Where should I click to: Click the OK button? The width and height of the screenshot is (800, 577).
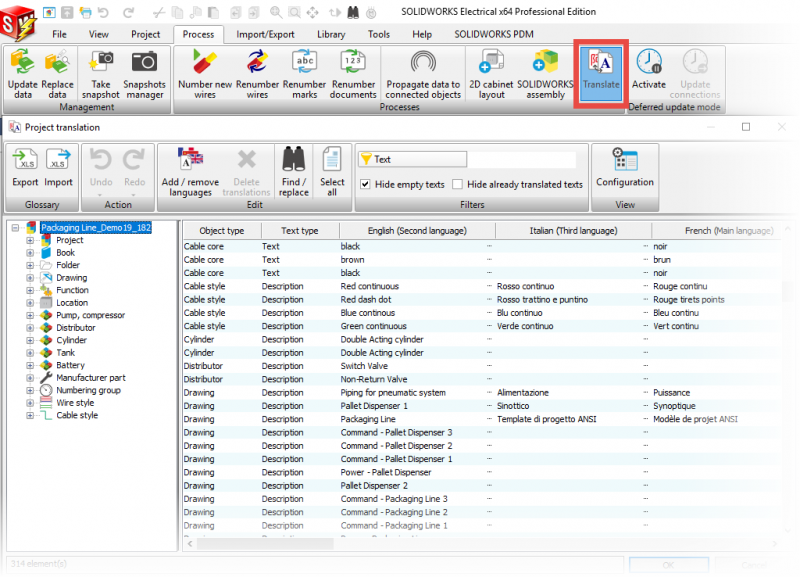(668, 565)
